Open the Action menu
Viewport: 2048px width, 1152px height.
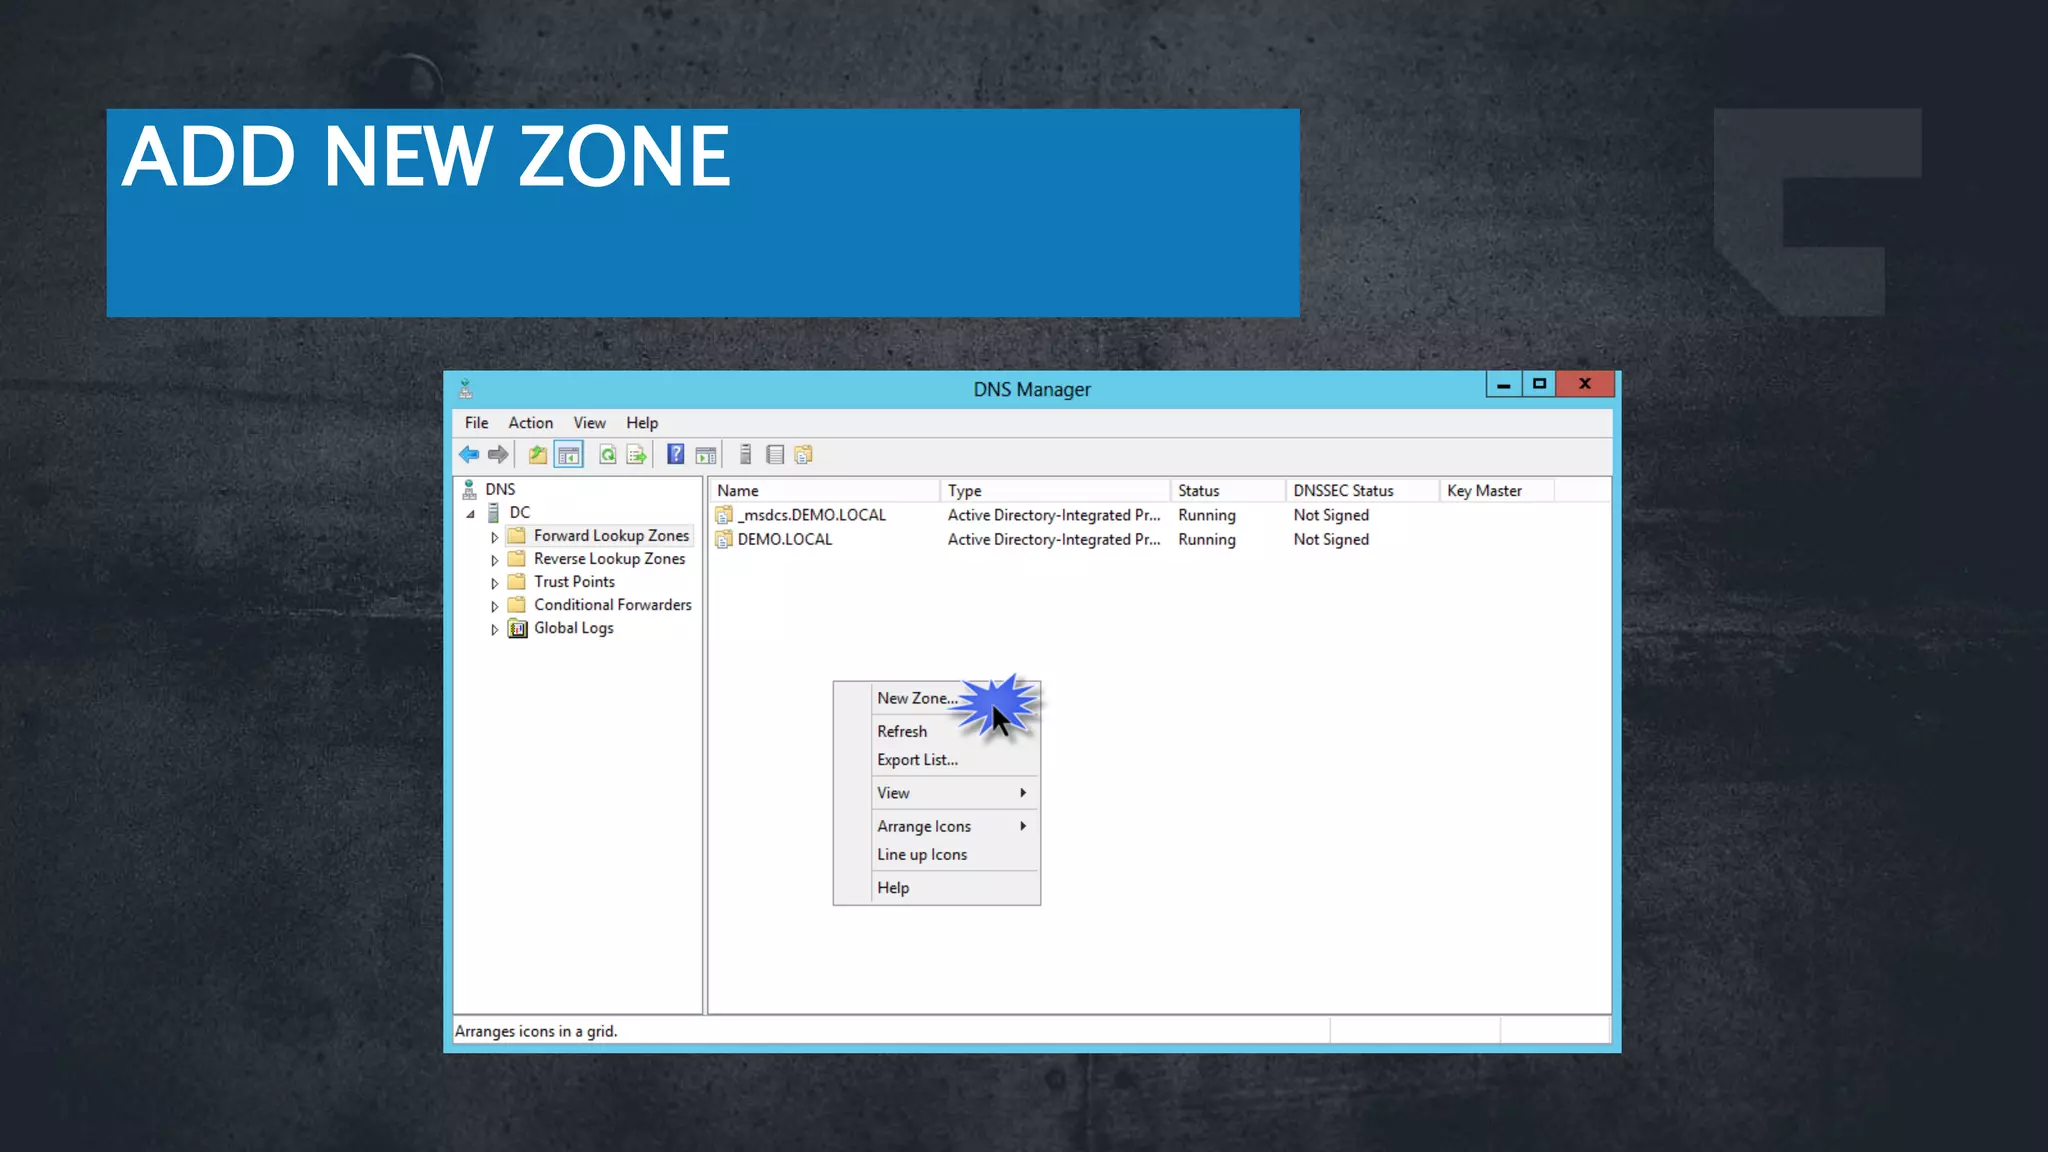(x=530, y=423)
